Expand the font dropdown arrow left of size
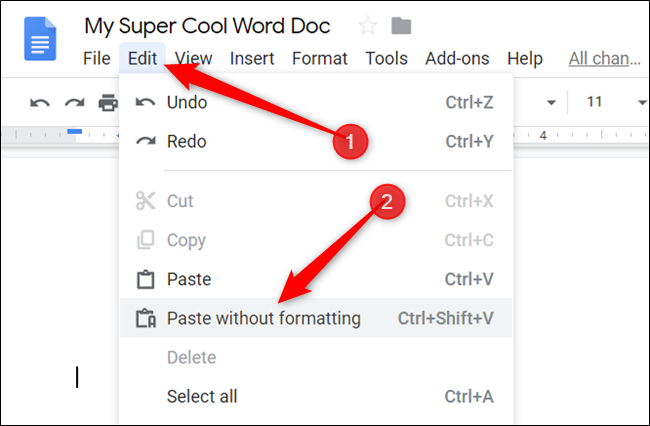 pos(550,102)
